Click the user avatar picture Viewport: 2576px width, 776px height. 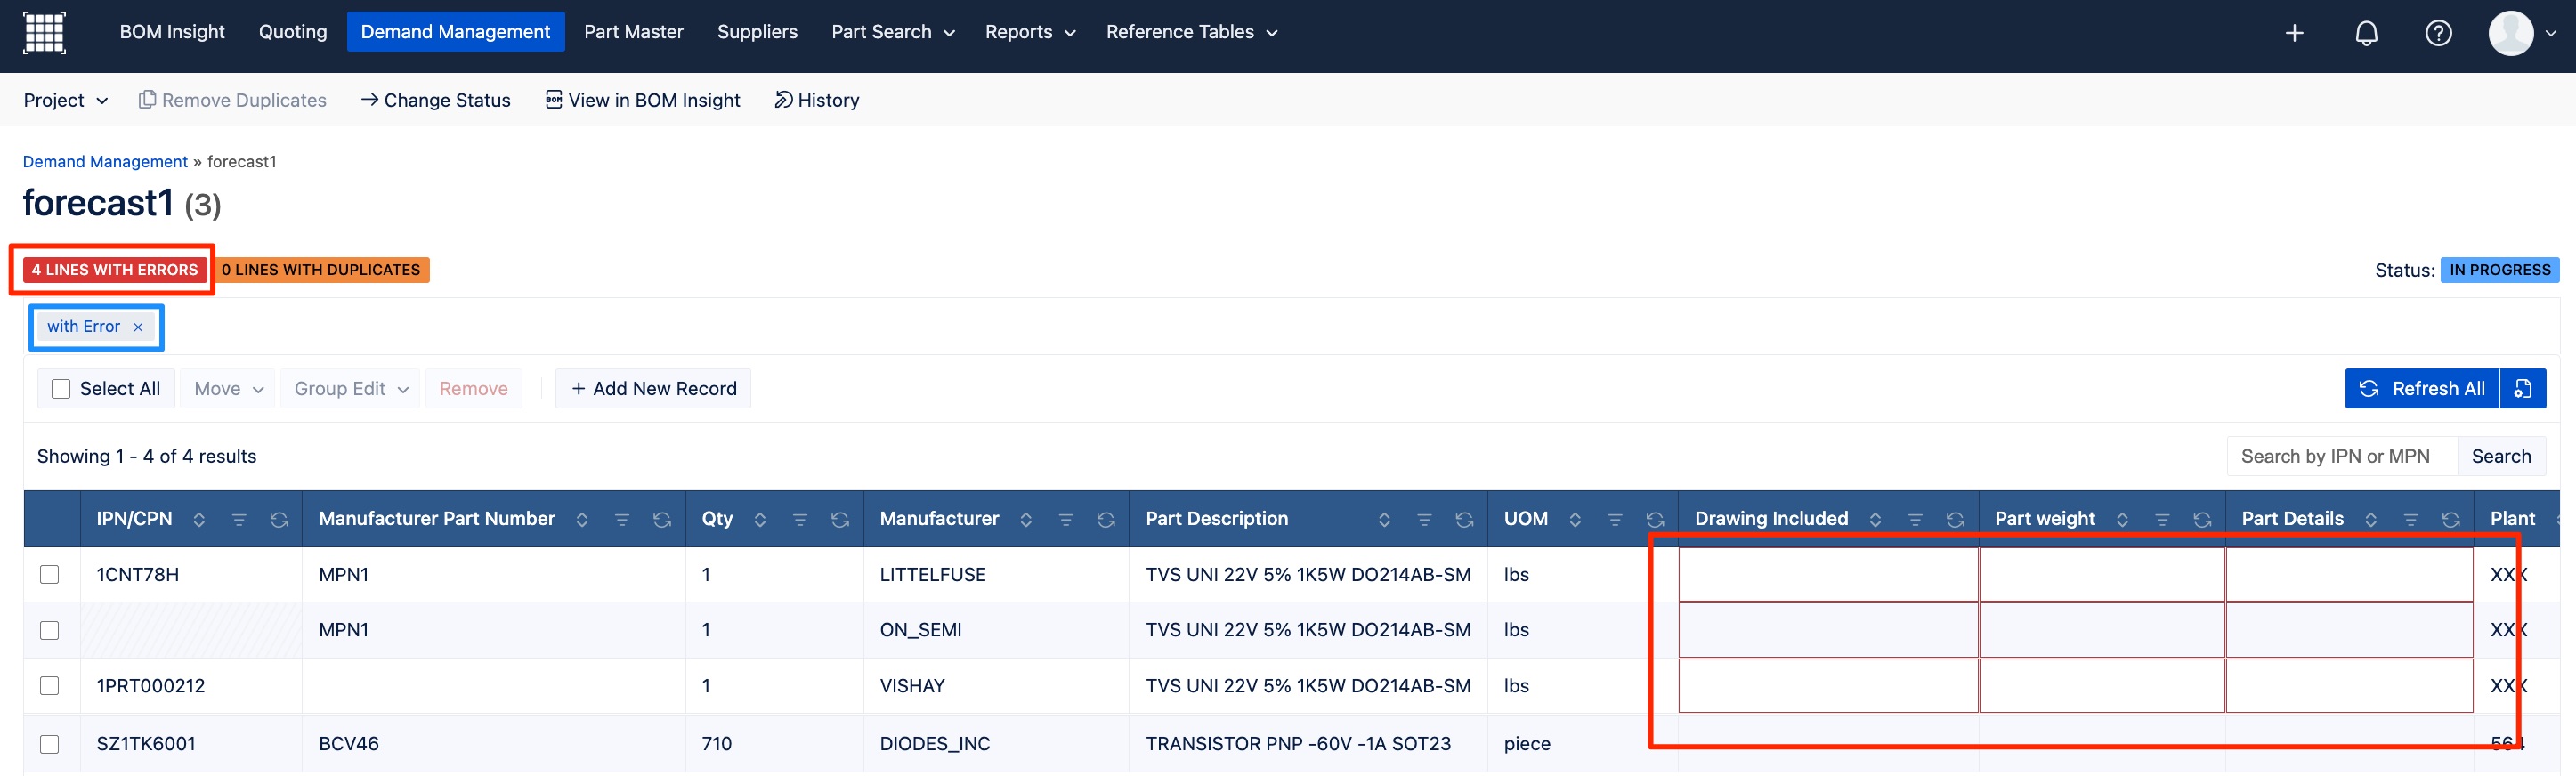pos(2510,33)
